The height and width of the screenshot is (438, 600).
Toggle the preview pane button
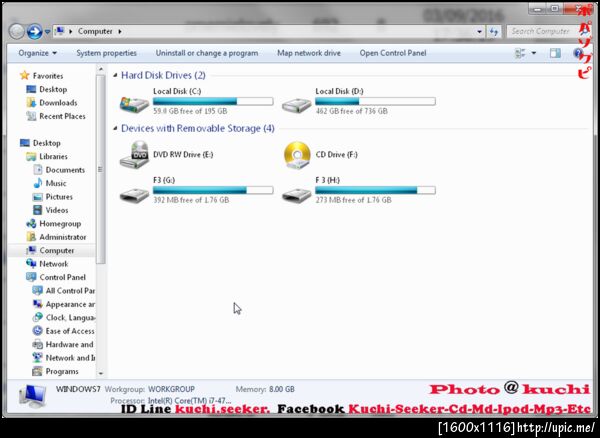[555, 53]
